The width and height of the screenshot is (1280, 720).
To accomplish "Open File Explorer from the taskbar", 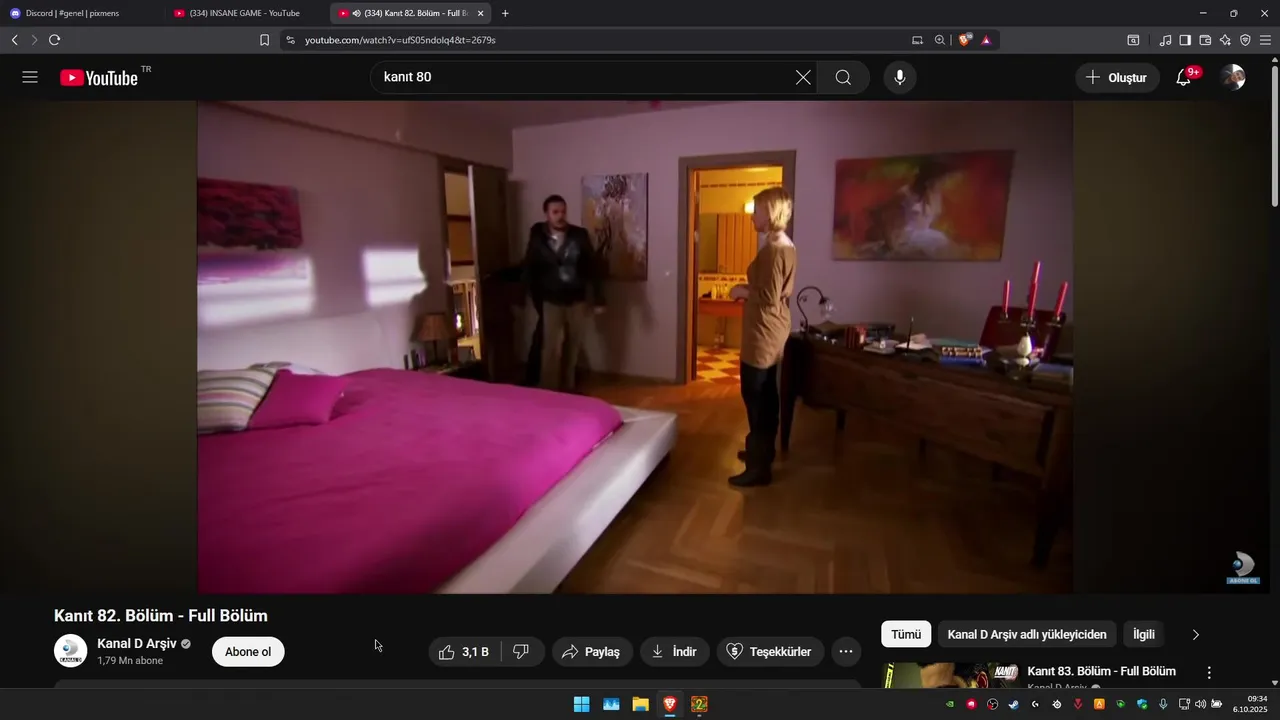I will (640, 704).
